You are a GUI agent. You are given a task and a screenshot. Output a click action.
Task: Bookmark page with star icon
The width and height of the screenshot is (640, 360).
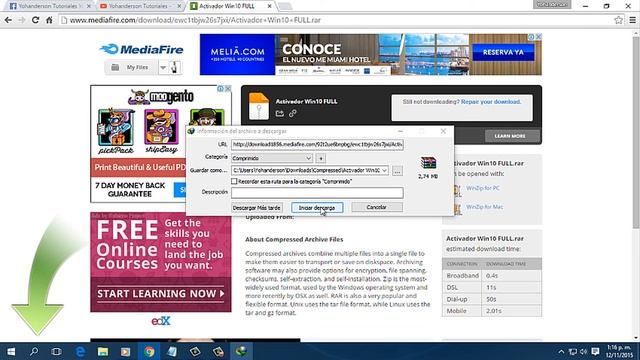point(618,20)
